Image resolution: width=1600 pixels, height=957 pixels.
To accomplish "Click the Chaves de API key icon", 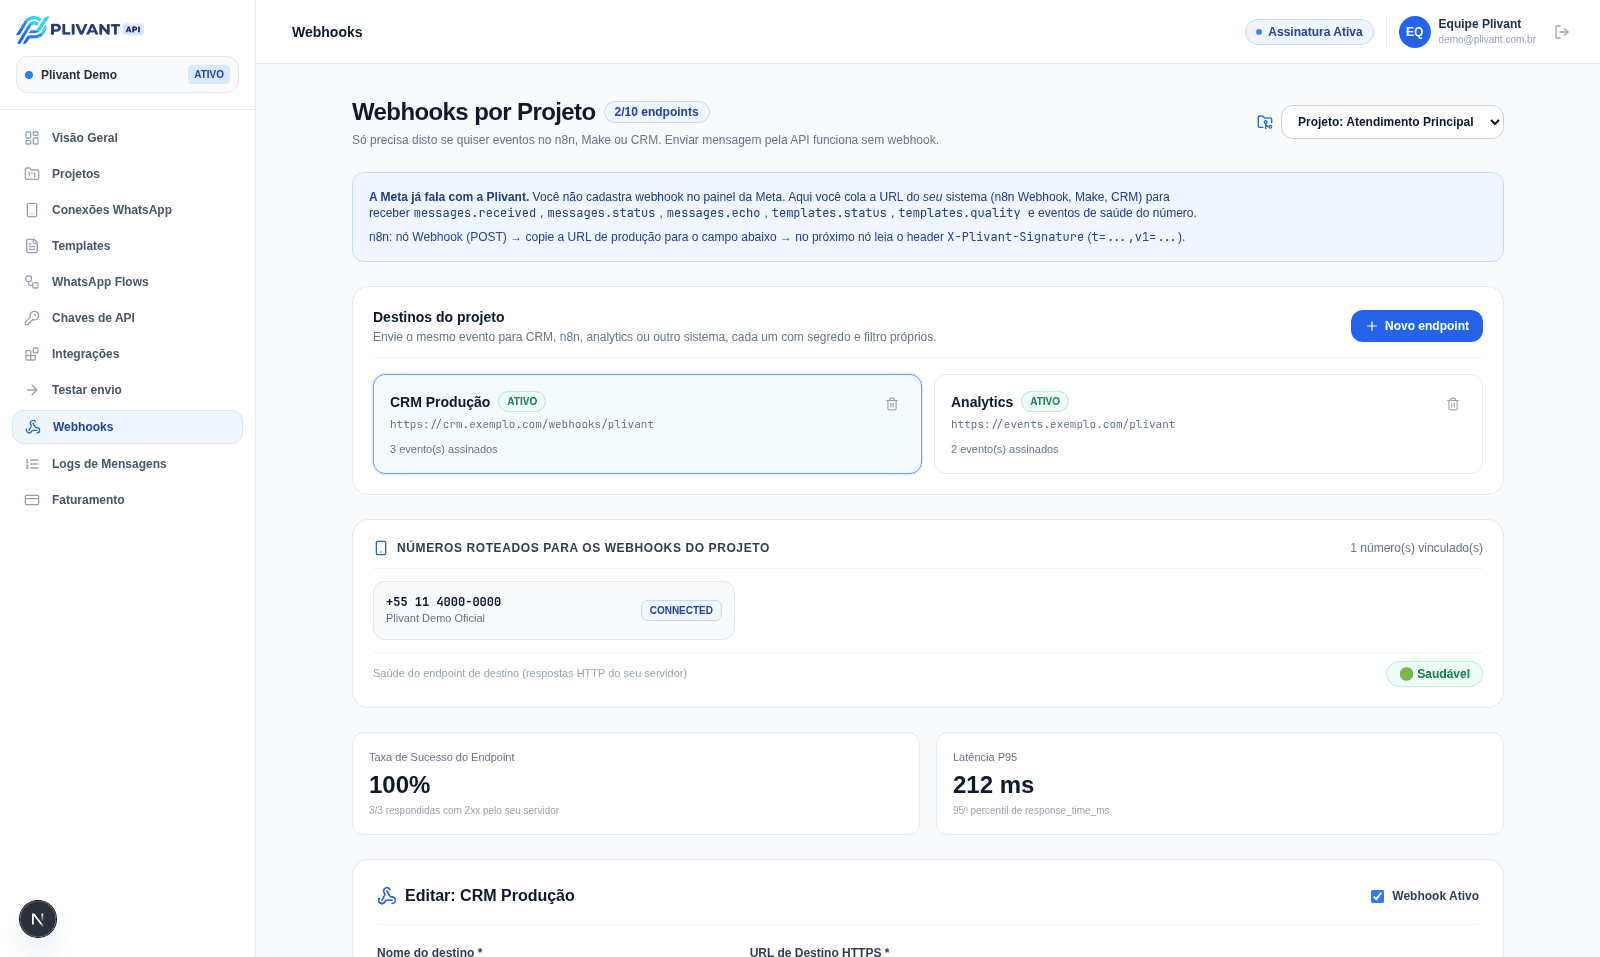I will tap(32, 318).
